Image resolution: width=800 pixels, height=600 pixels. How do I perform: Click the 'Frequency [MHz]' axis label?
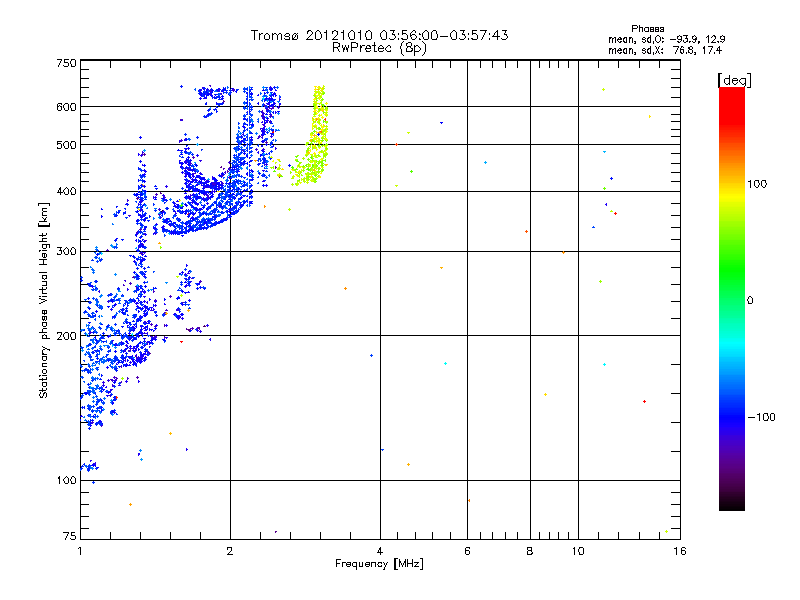[x=379, y=564]
